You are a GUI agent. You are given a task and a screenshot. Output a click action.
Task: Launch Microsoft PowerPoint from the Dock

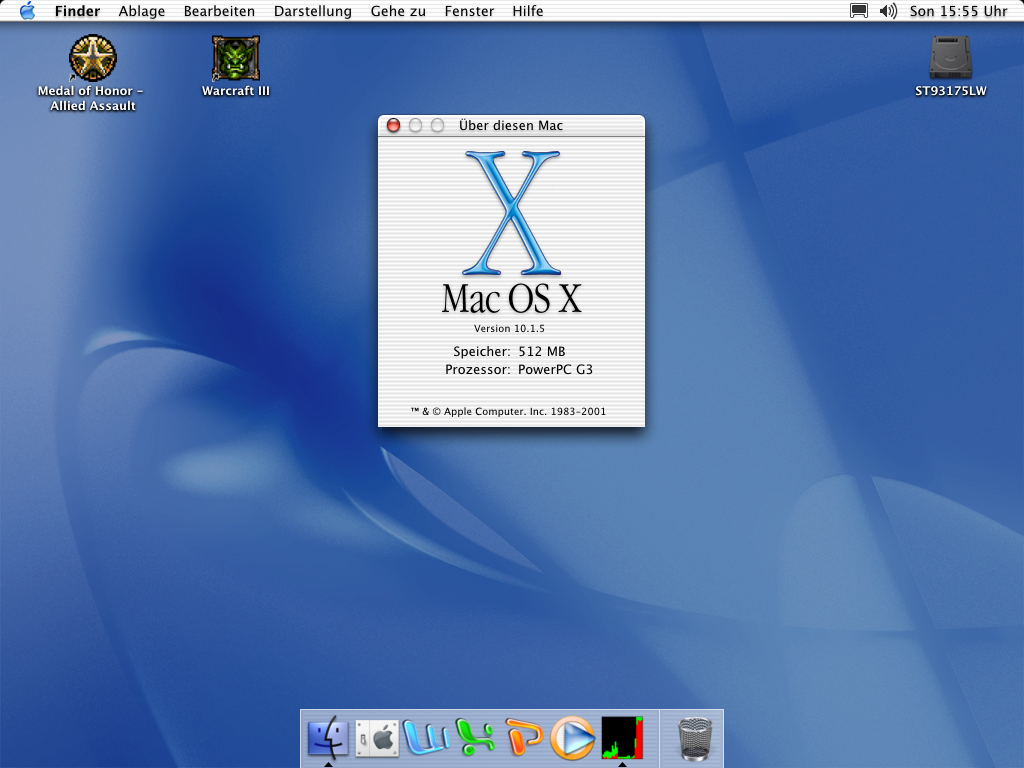[x=524, y=737]
